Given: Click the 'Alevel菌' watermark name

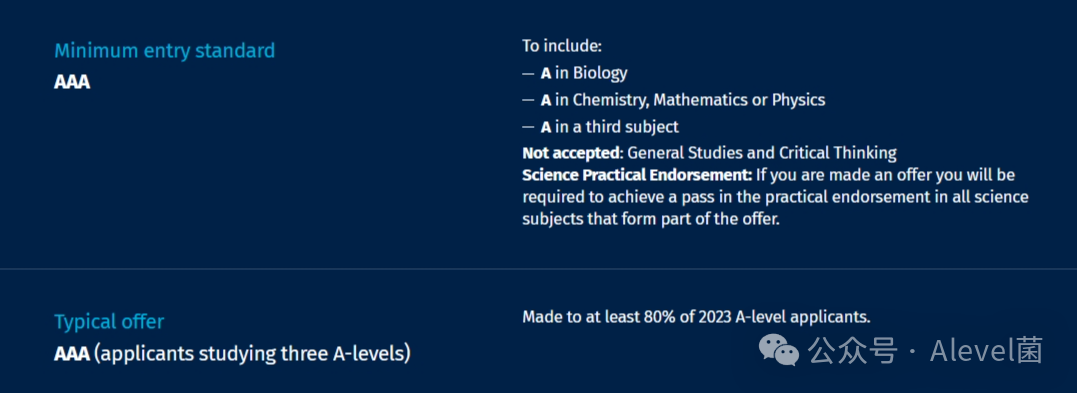Looking at the screenshot, I should 986,350.
